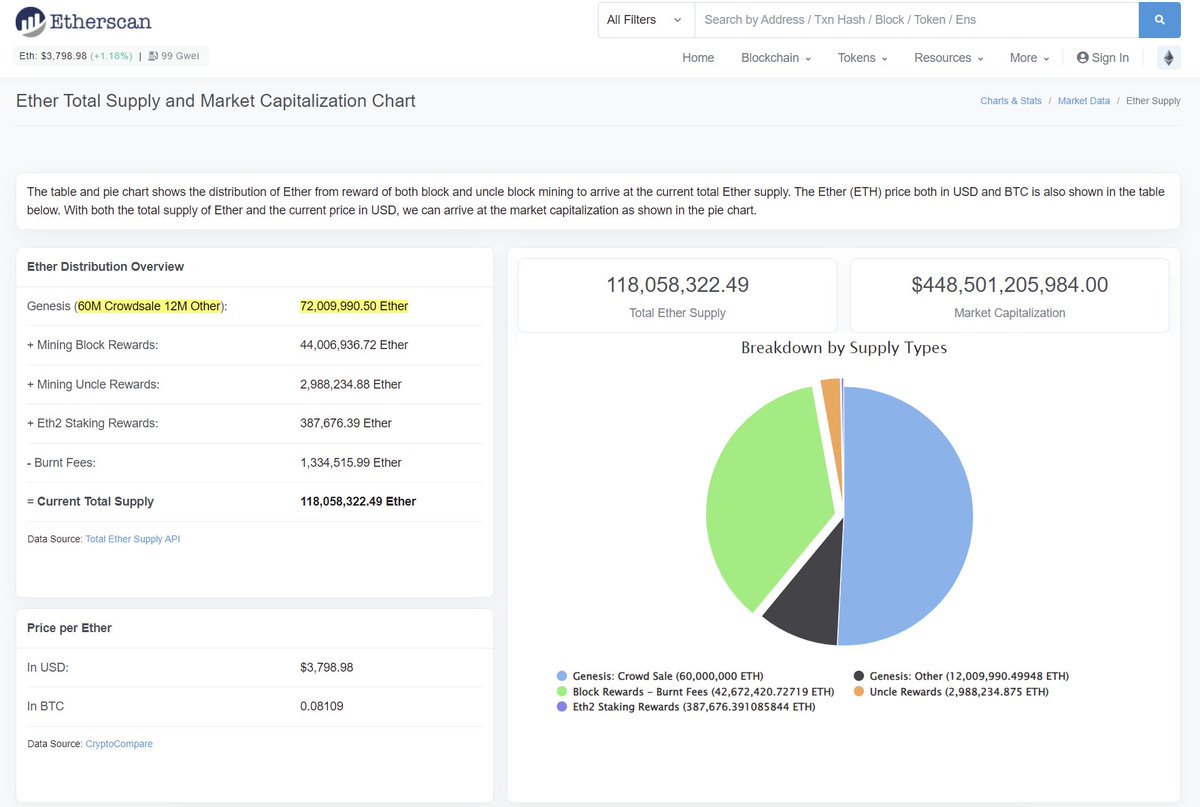Click the 1,334,515.99 Ether burnt fees value
Image resolution: width=1200 pixels, height=807 pixels.
(351, 463)
